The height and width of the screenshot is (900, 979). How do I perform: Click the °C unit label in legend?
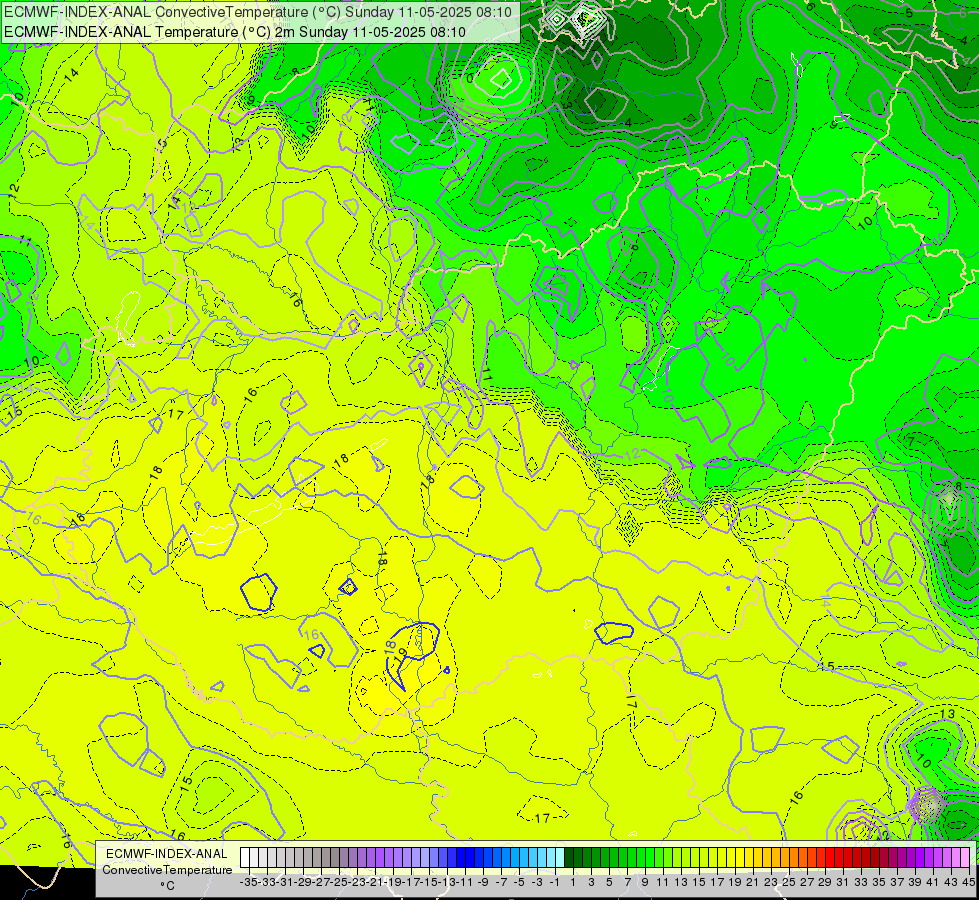pyautogui.click(x=167, y=886)
